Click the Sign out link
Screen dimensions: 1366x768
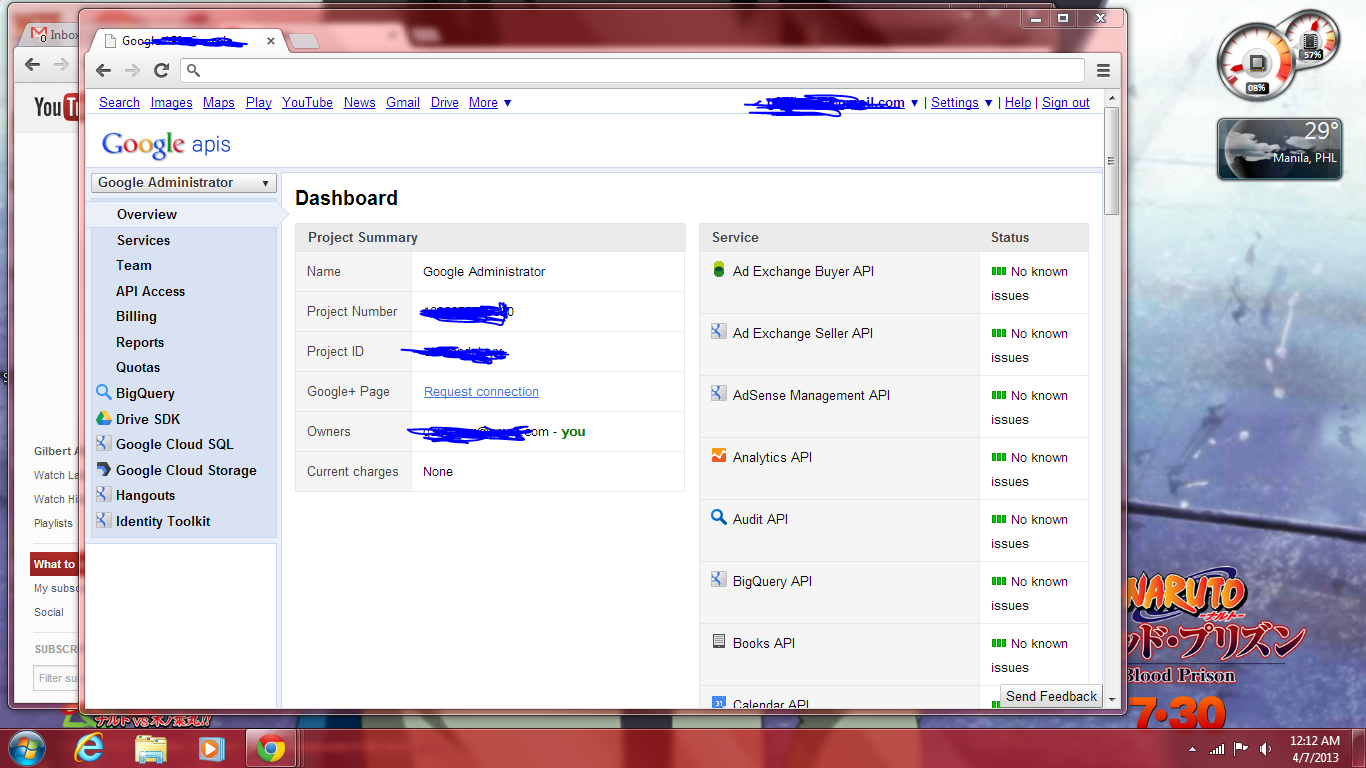(1066, 103)
